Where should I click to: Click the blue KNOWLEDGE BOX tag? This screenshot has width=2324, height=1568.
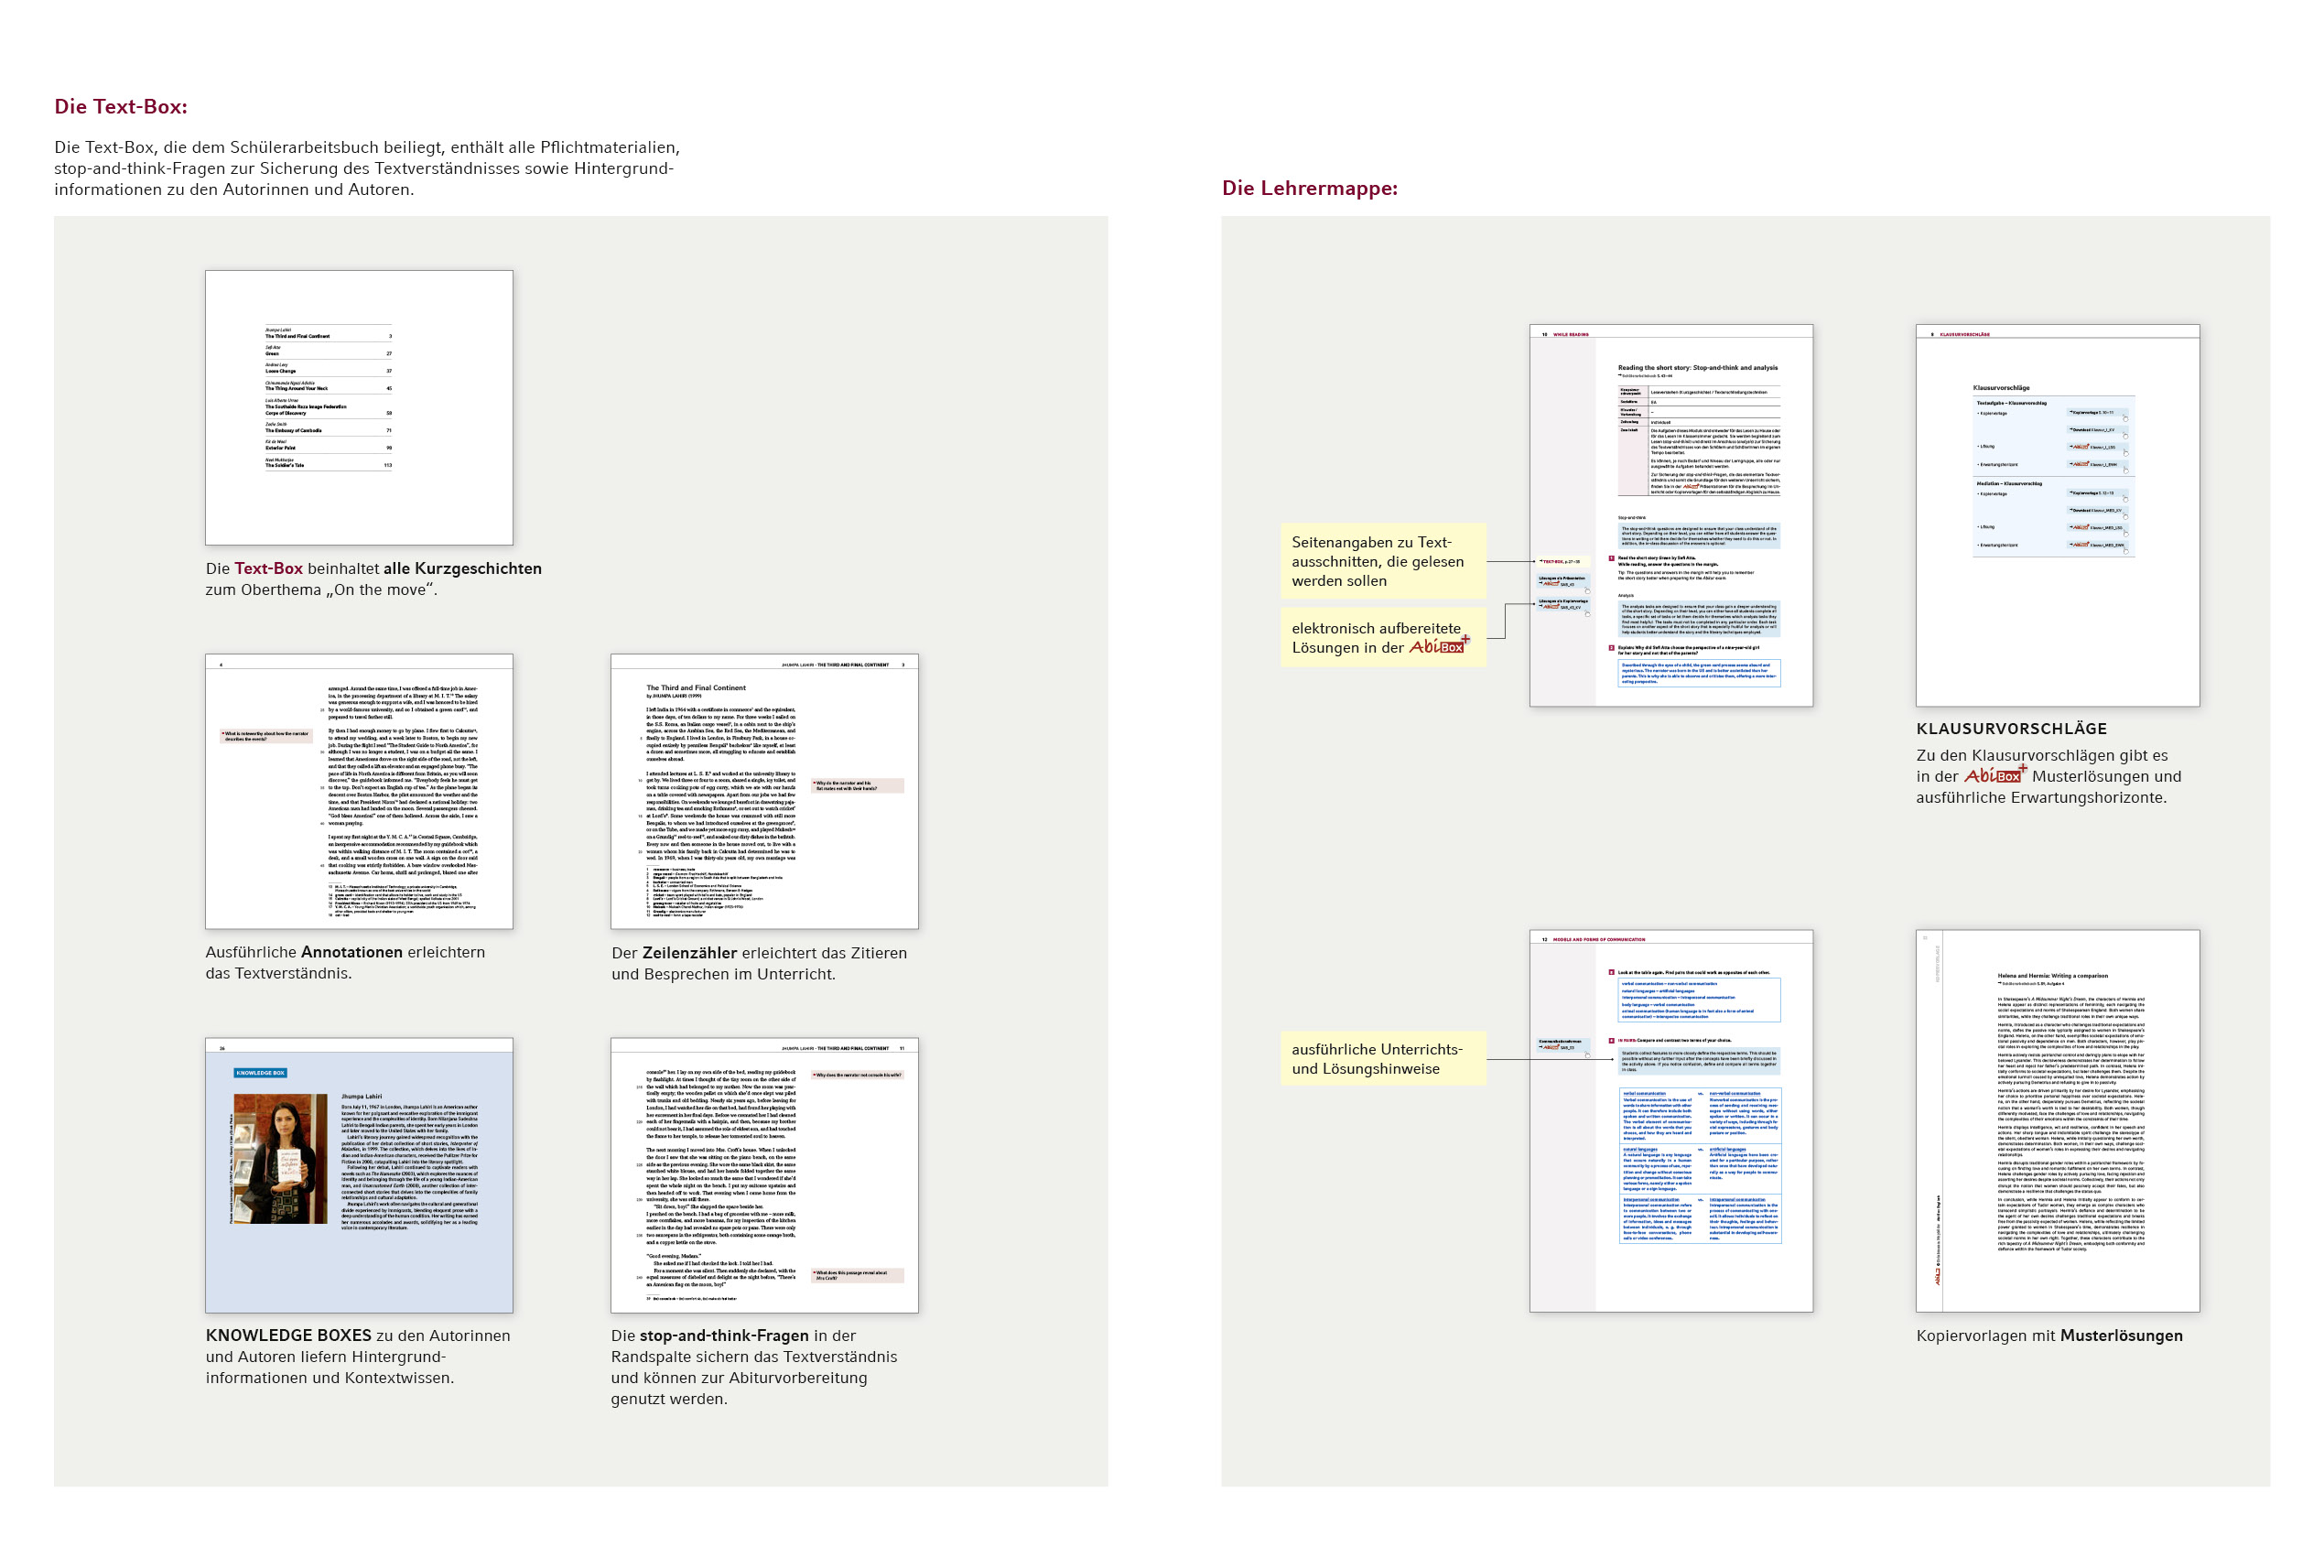coord(260,1073)
